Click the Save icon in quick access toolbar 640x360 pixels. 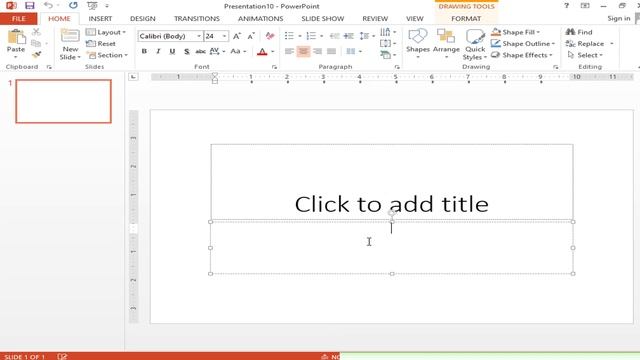29,6
